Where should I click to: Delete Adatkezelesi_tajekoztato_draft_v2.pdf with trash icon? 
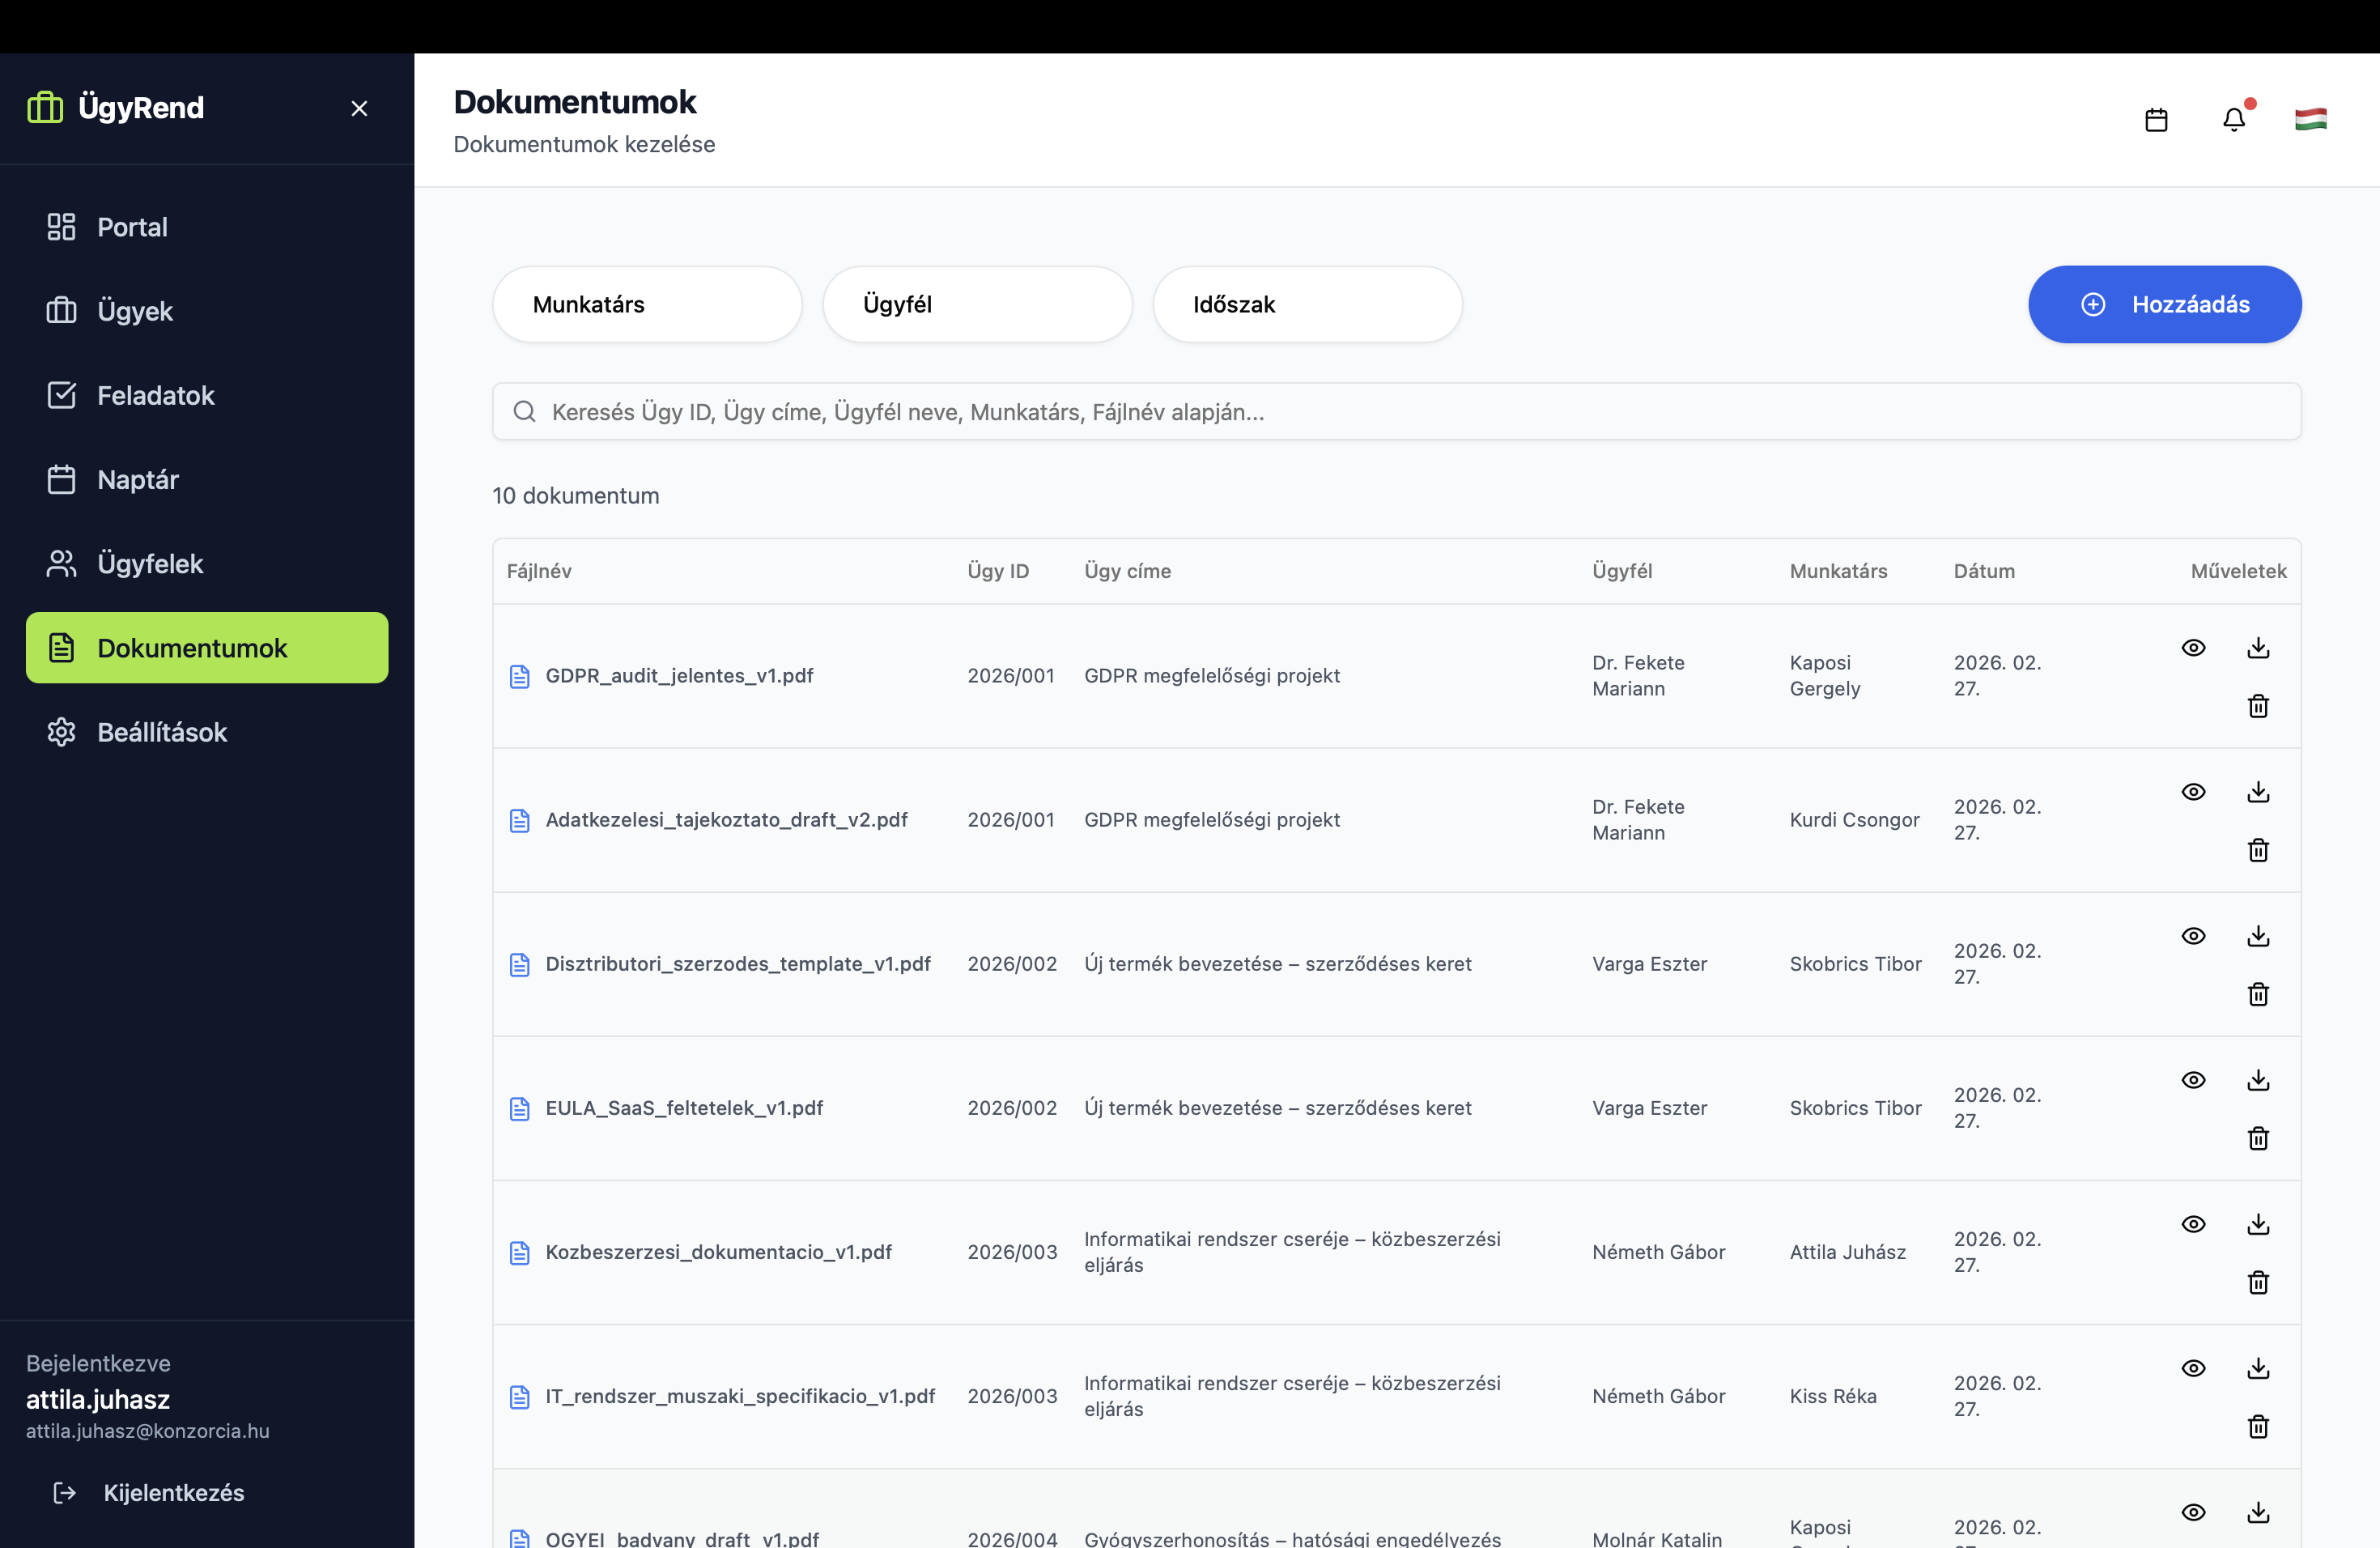[2258, 850]
